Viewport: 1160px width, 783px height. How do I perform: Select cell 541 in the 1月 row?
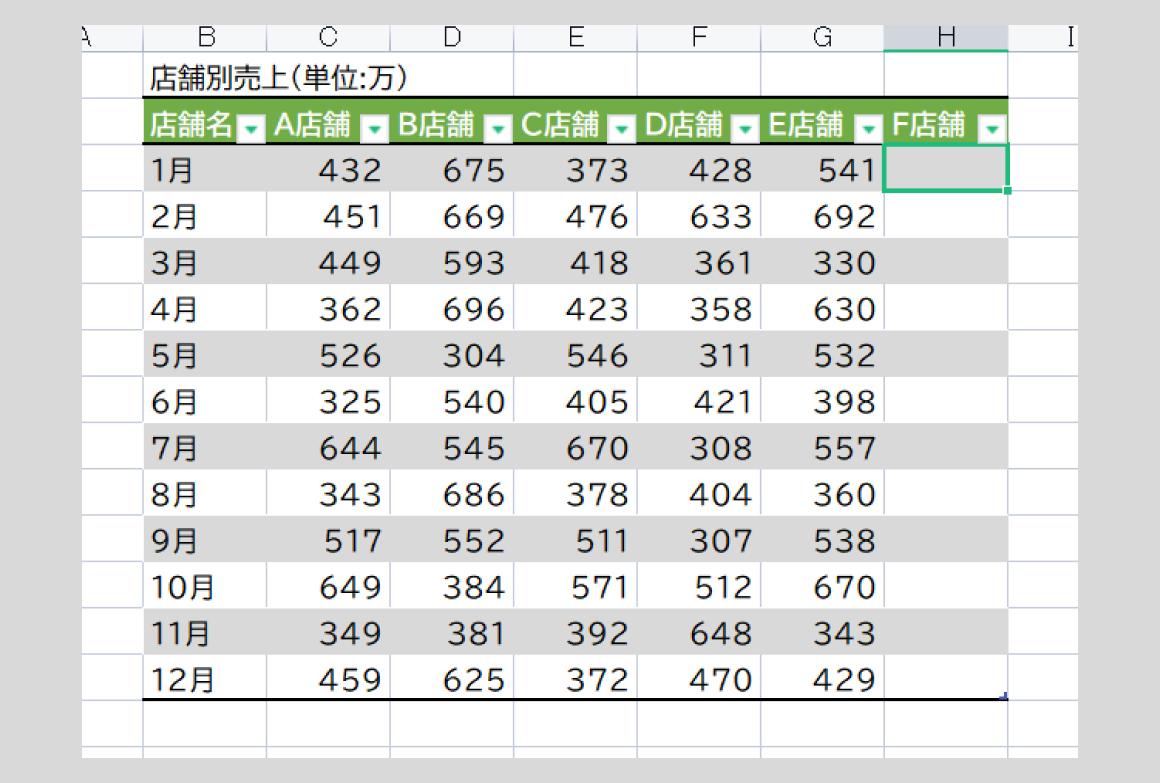823,169
